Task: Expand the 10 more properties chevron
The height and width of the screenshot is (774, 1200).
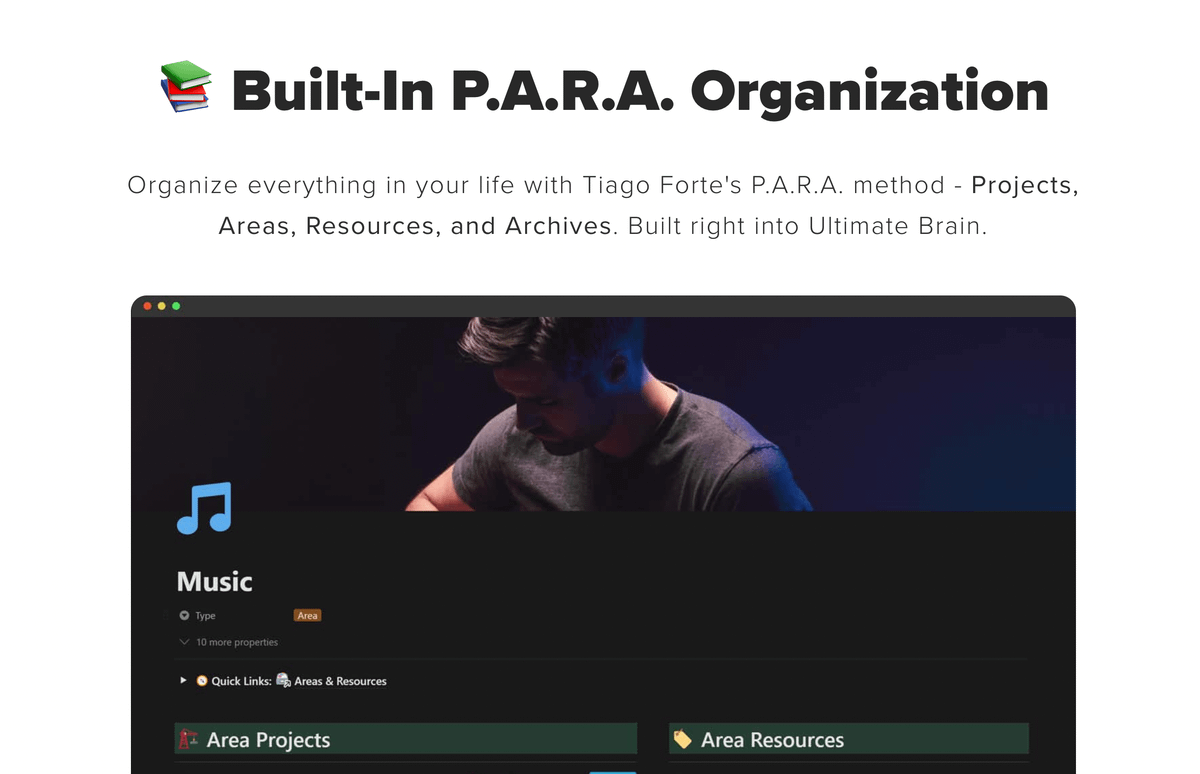Action: coord(184,642)
